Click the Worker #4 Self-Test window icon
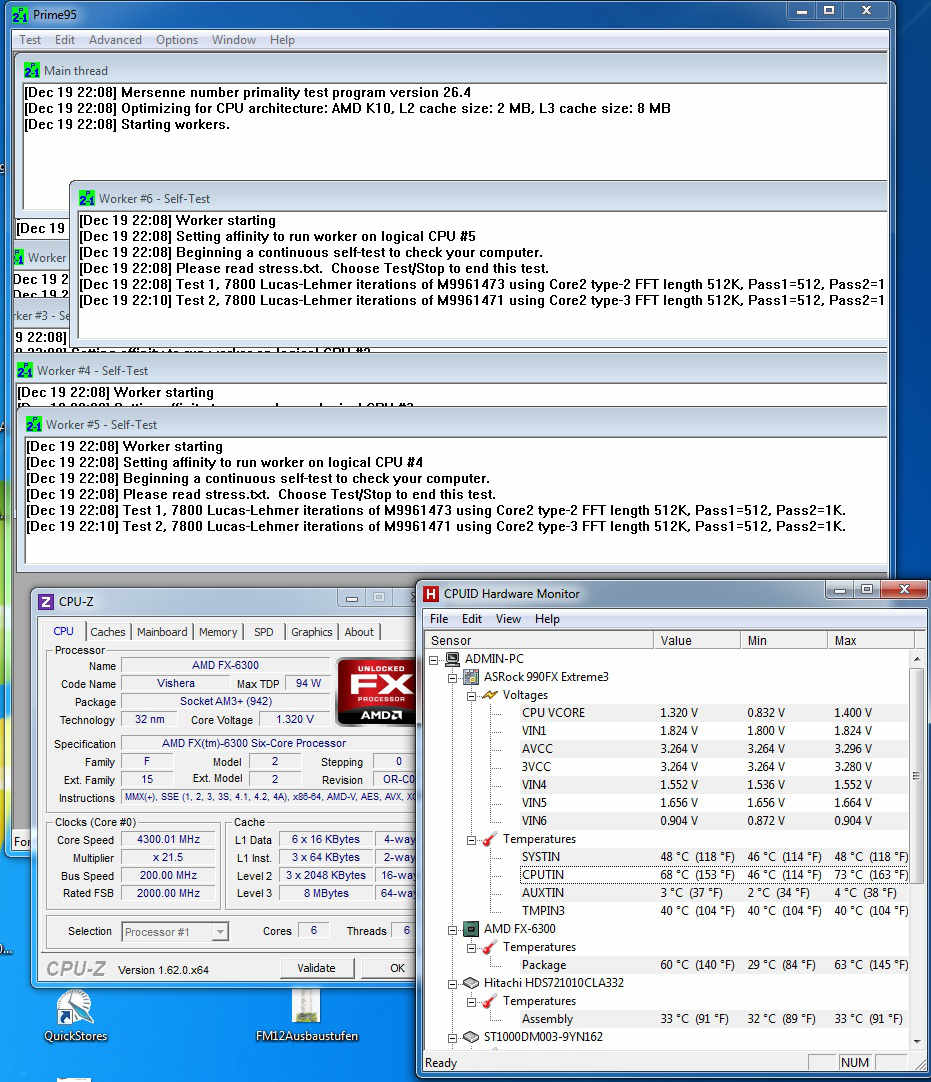 [x=25, y=371]
